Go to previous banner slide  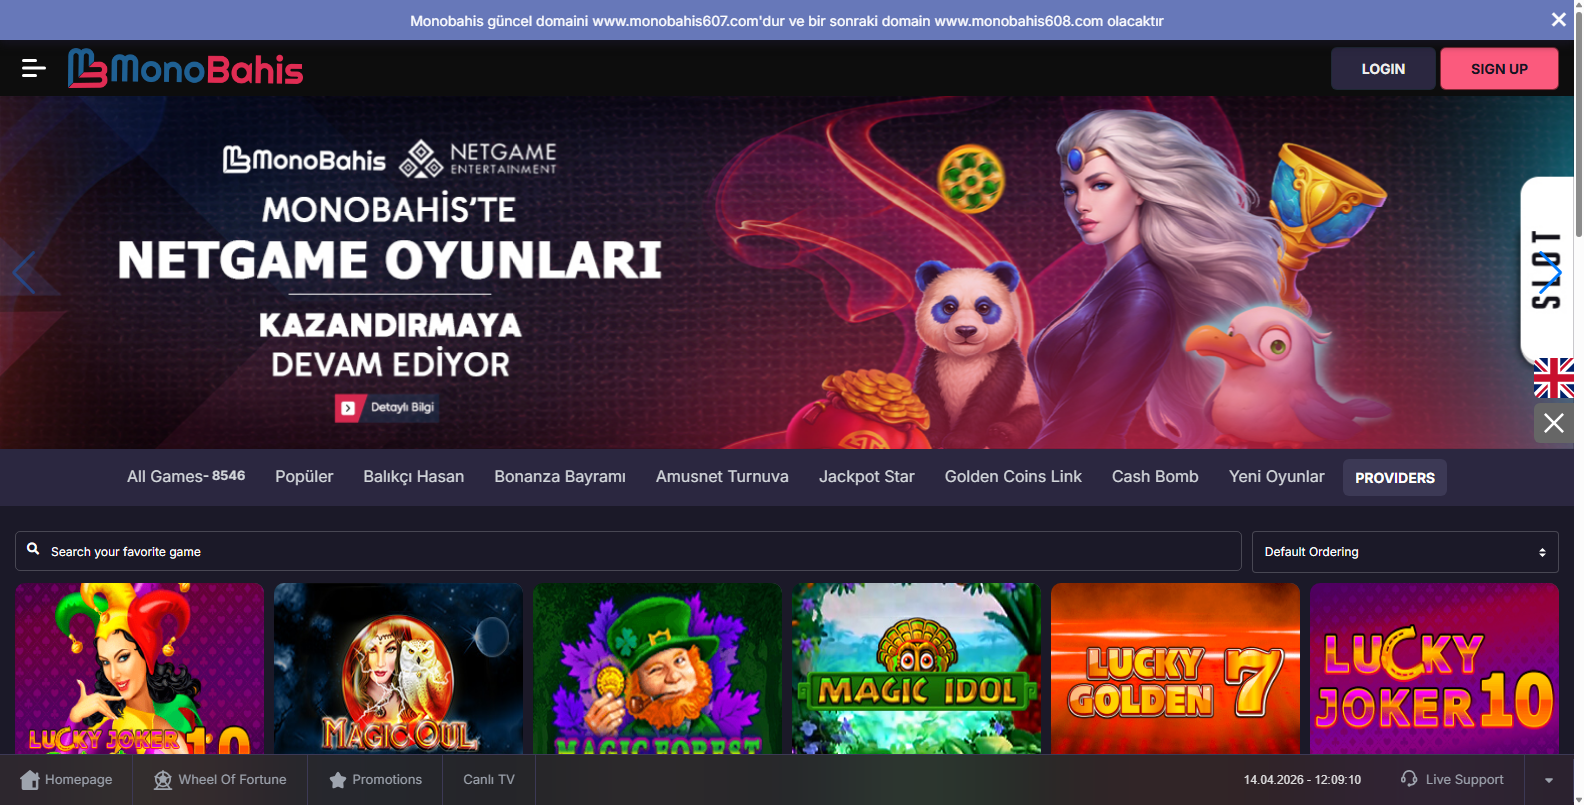point(24,272)
